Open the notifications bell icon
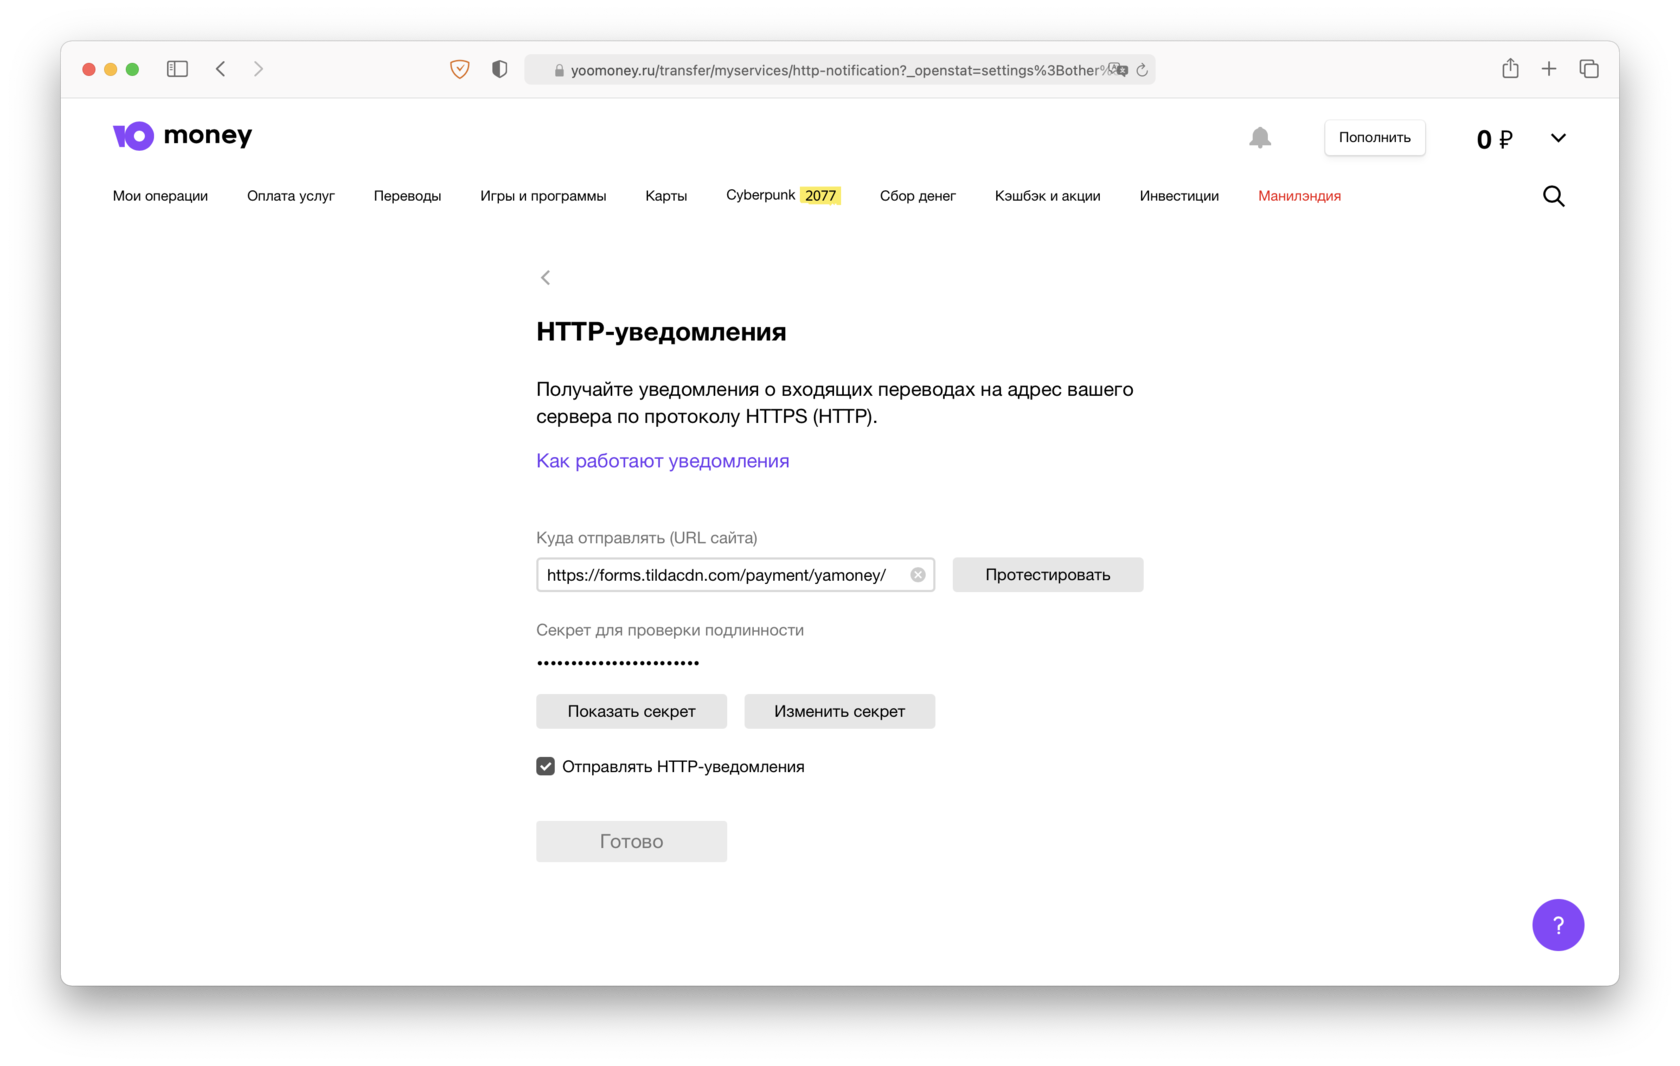The image size is (1680, 1066). (1260, 138)
